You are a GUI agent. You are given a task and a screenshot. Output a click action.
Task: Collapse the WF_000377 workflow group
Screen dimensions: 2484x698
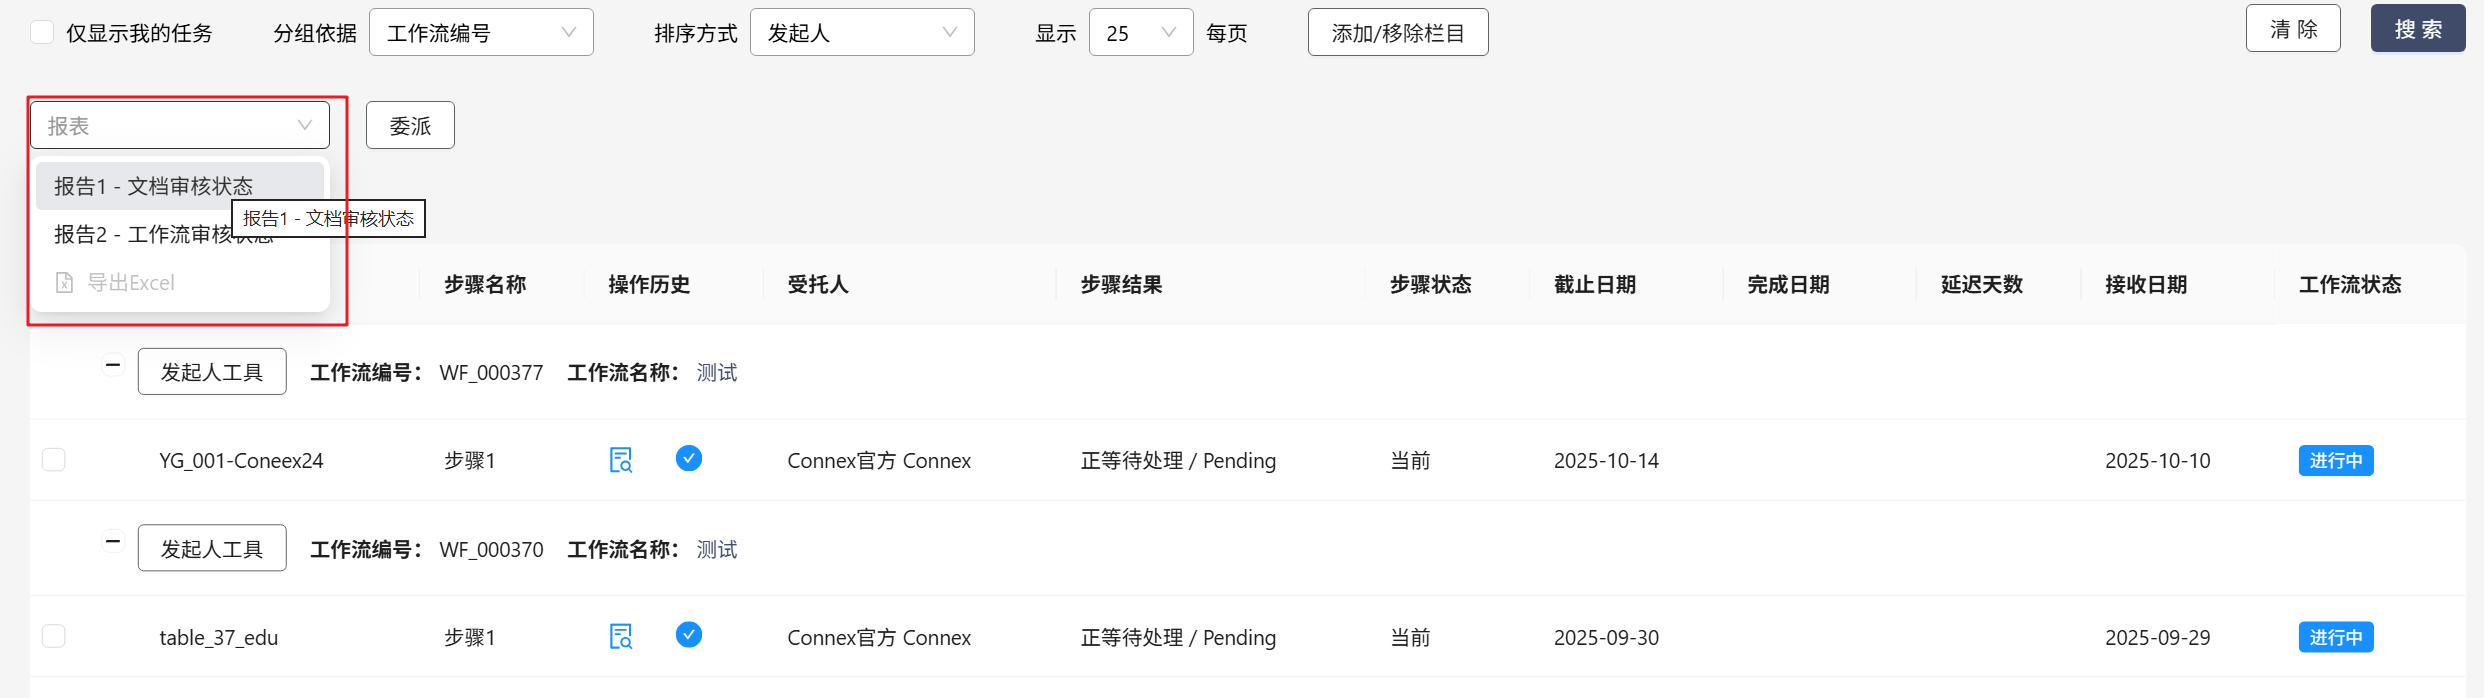113,366
